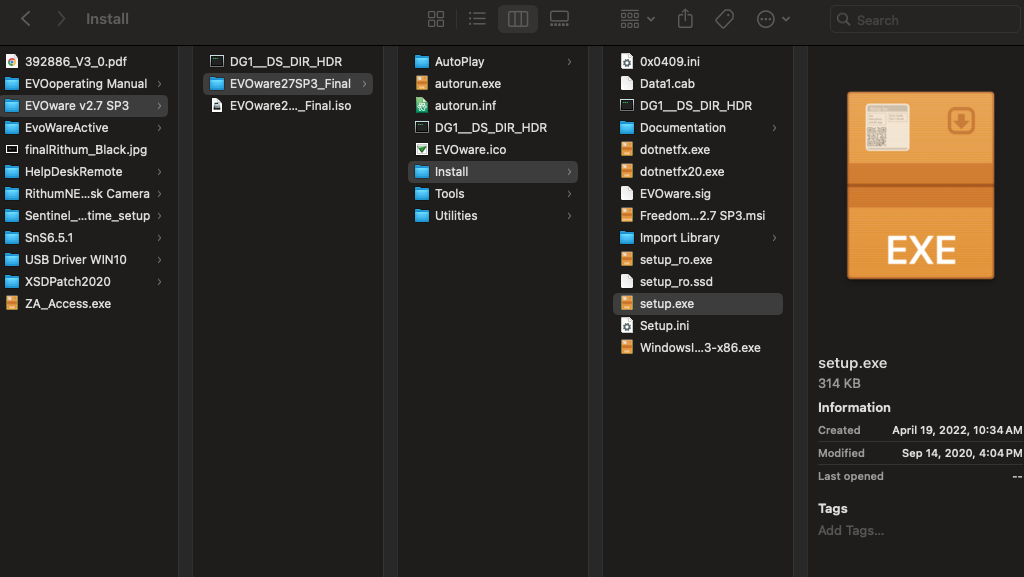This screenshot has width=1024, height=577.
Task: Select the setup.exe file row
Action: click(x=698, y=304)
